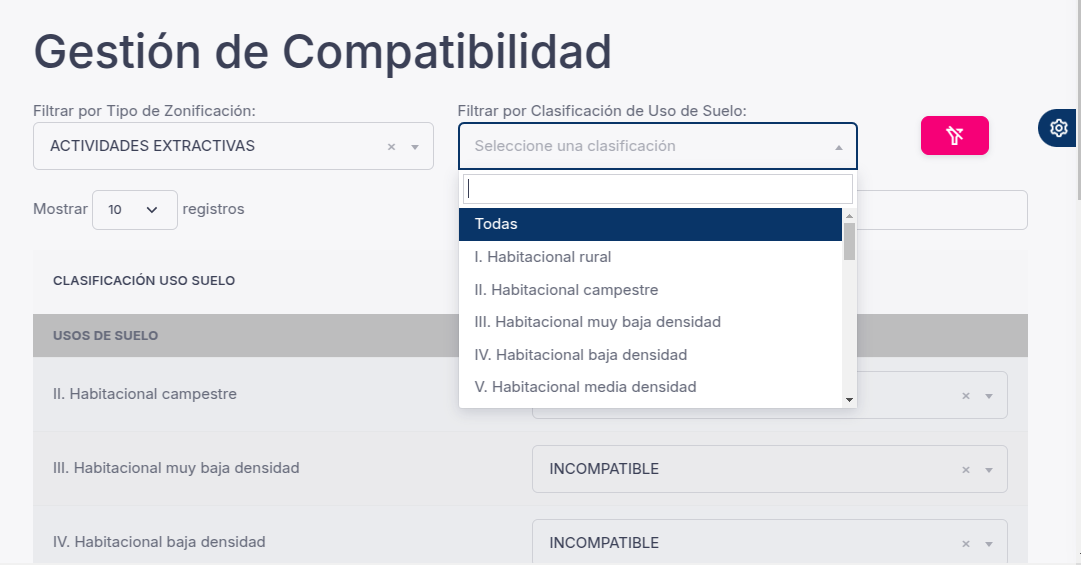Pick III. Habitacional muy baja densidad option in list
1081x565 pixels.
pyautogui.click(x=650, y=322)
